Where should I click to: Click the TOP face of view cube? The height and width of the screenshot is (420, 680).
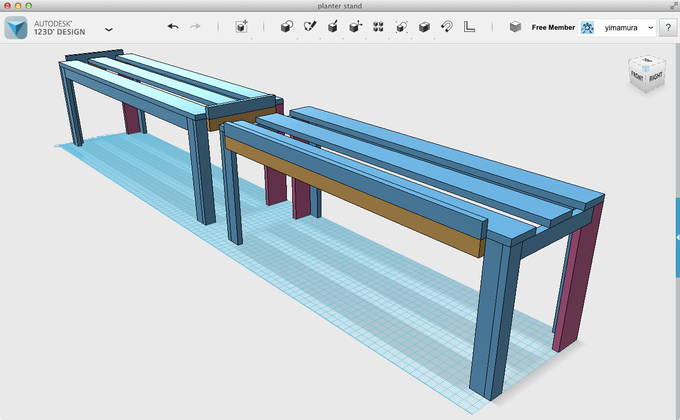tap(647, 61)
